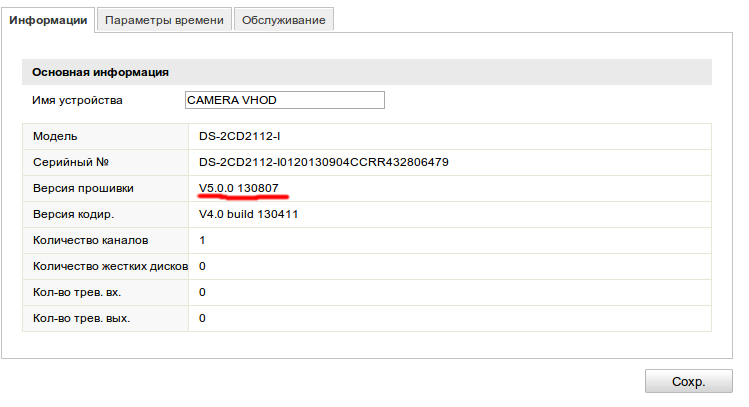
Task: Click the serial number value
Action: coord(324,162)
